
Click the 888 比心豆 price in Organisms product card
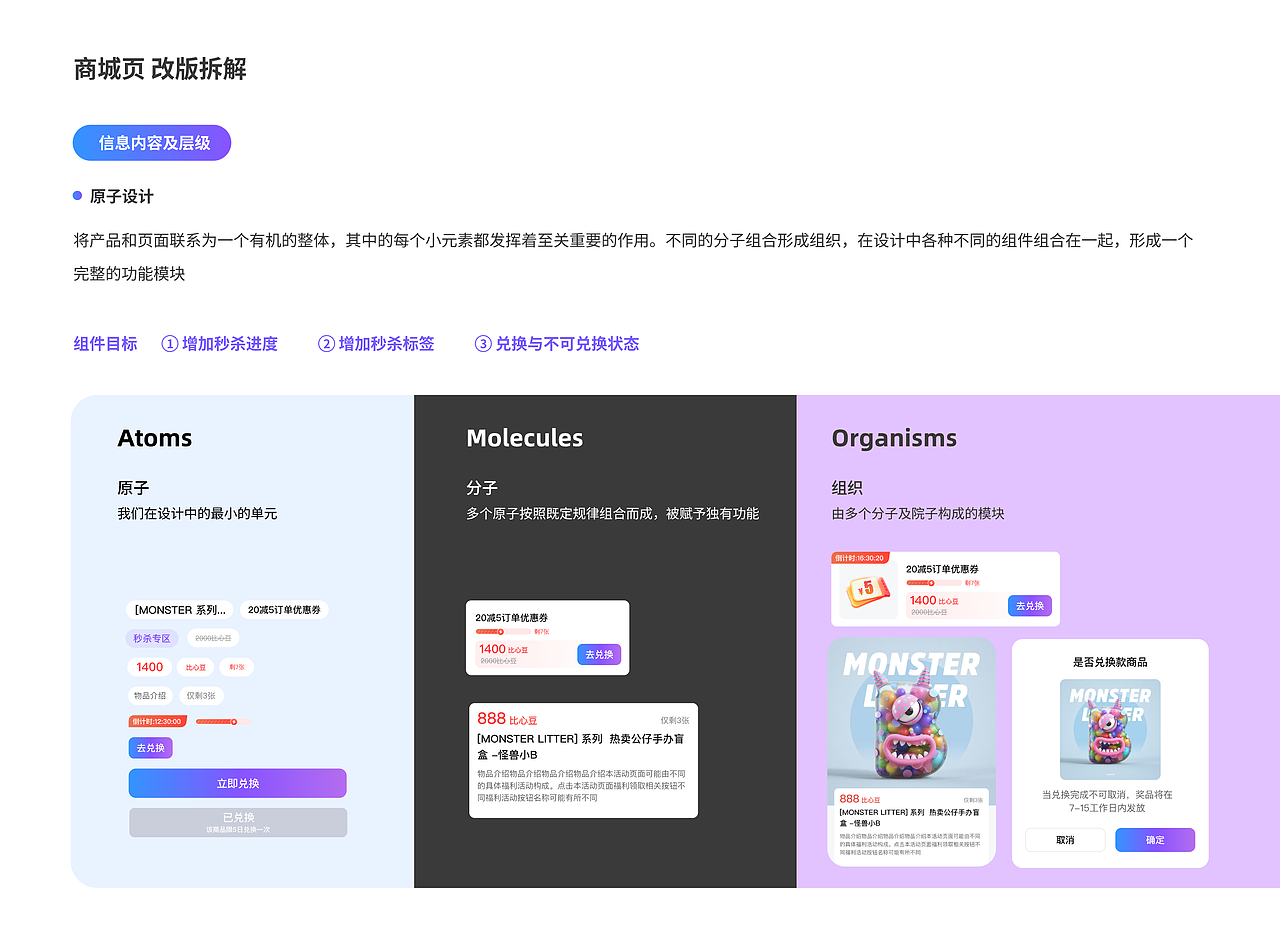pos(859,799)
